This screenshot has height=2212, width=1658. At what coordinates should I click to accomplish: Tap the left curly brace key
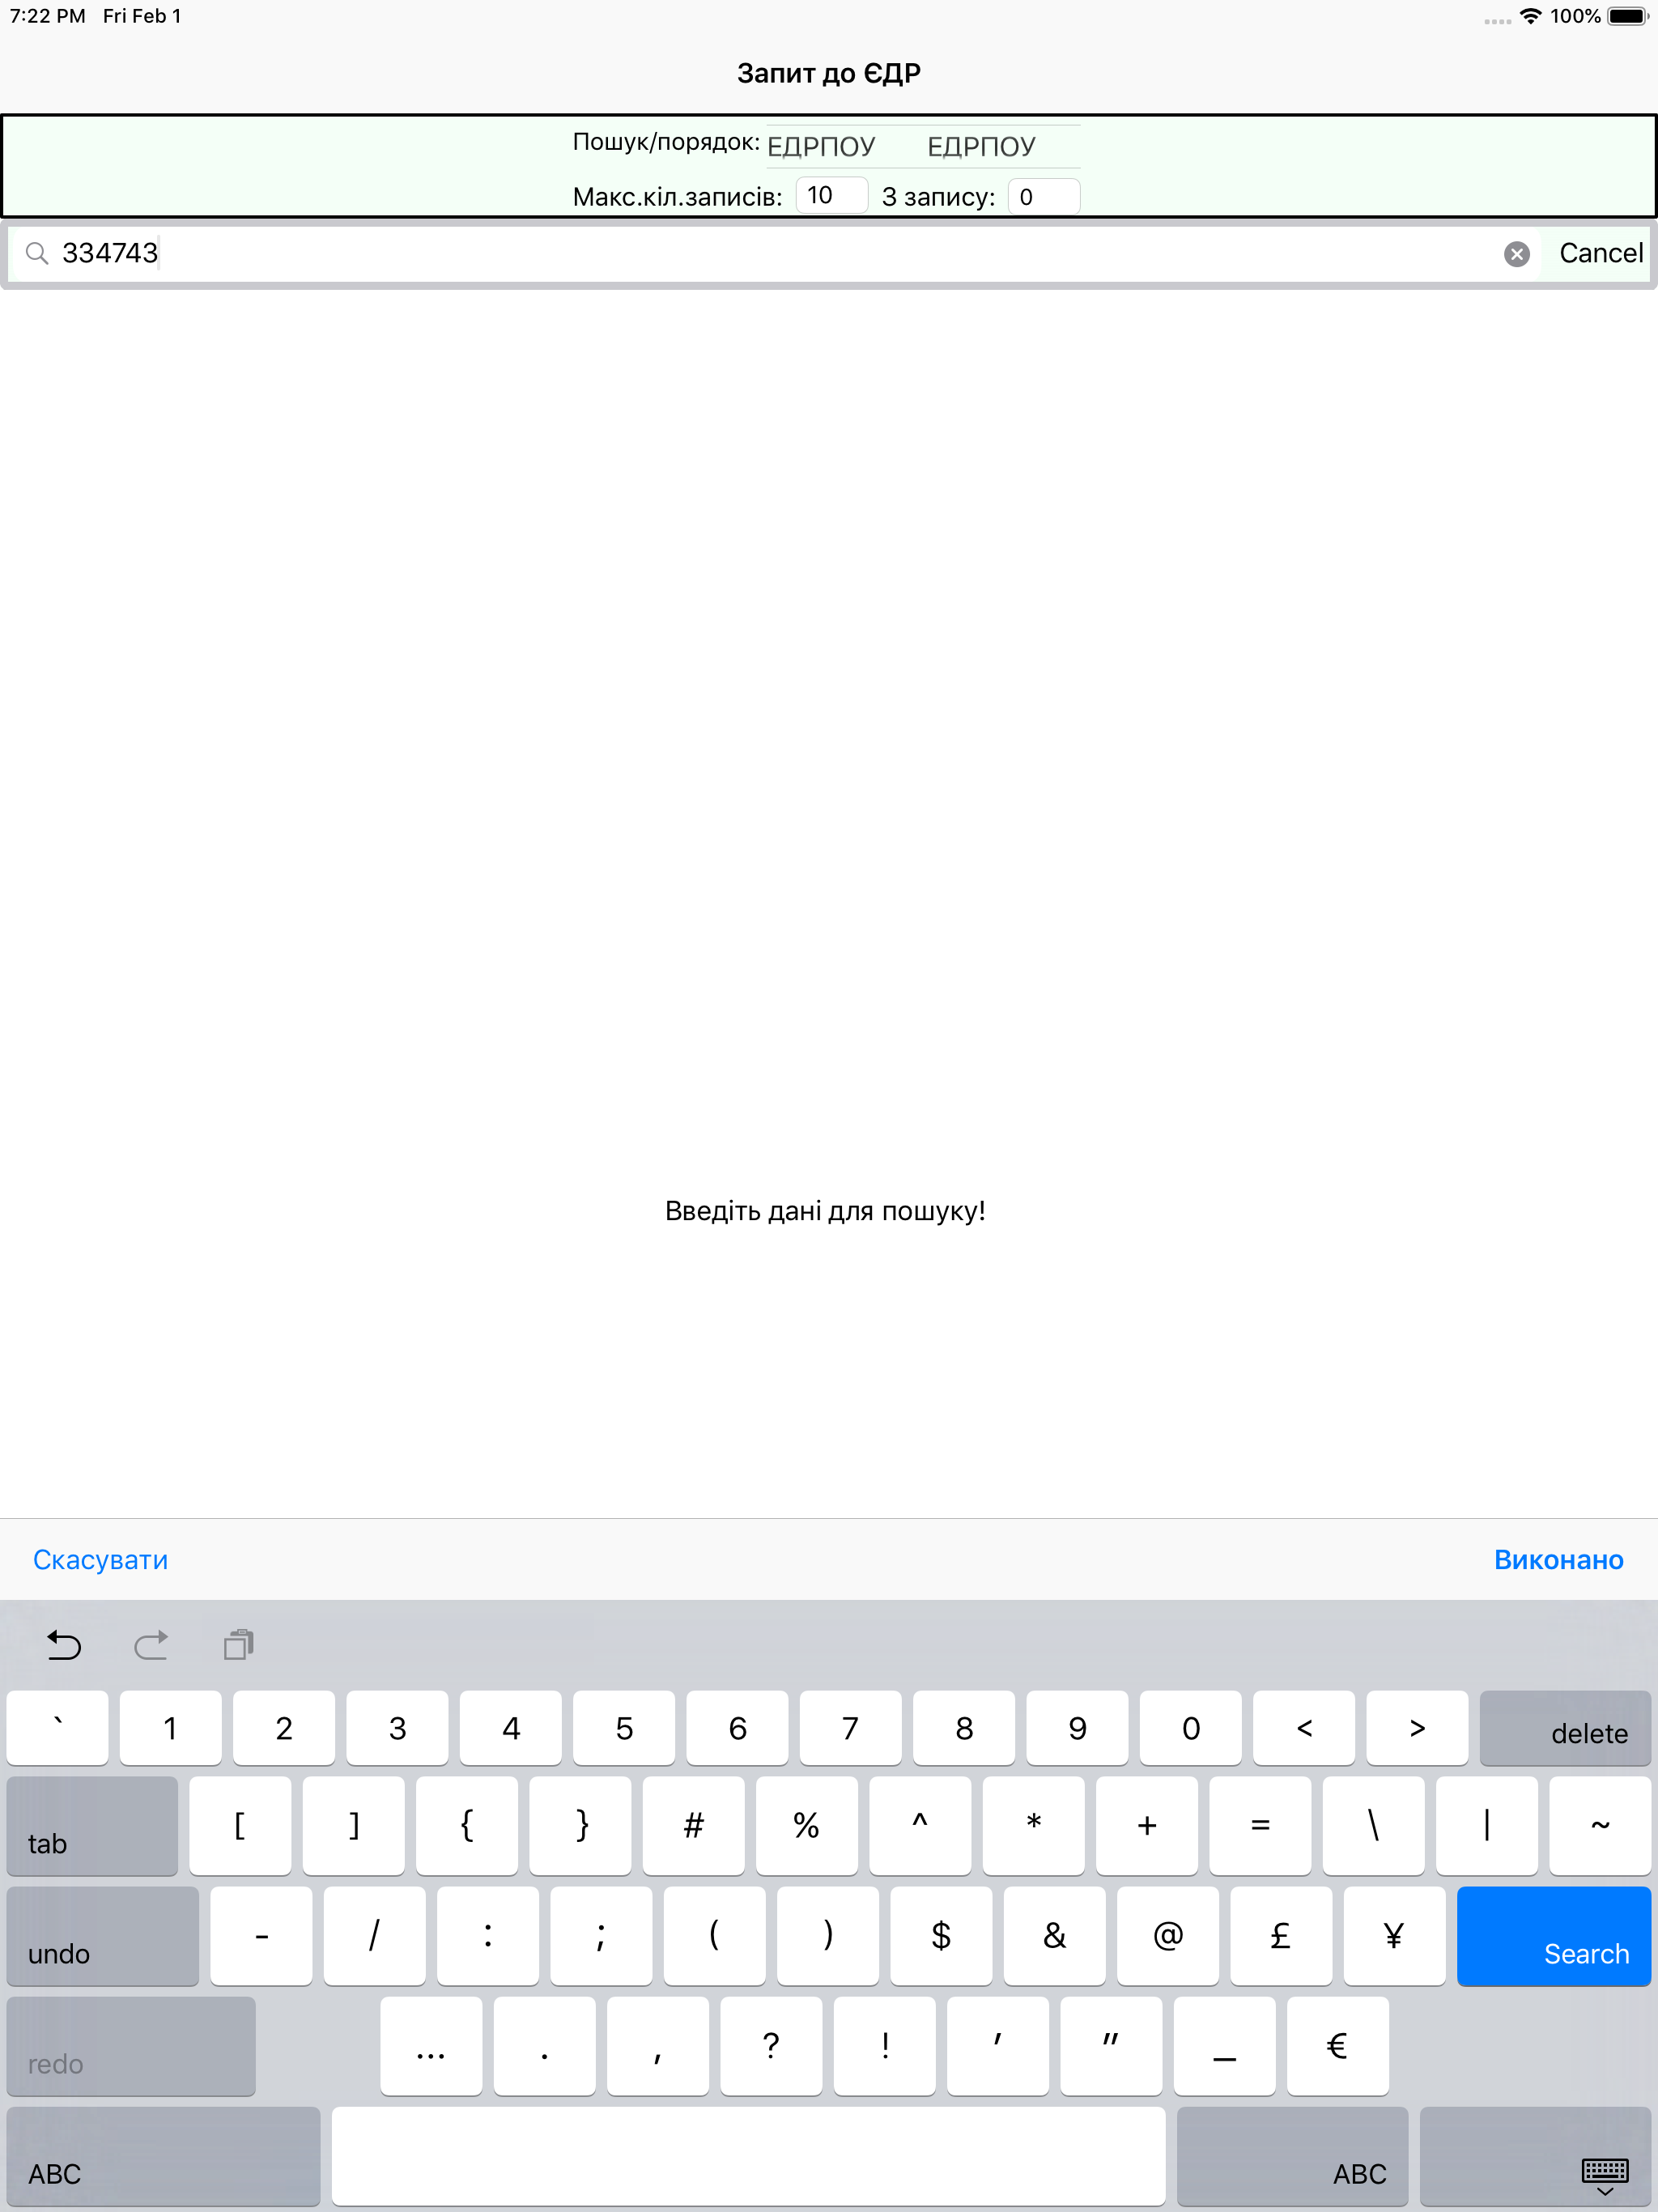467,1826
